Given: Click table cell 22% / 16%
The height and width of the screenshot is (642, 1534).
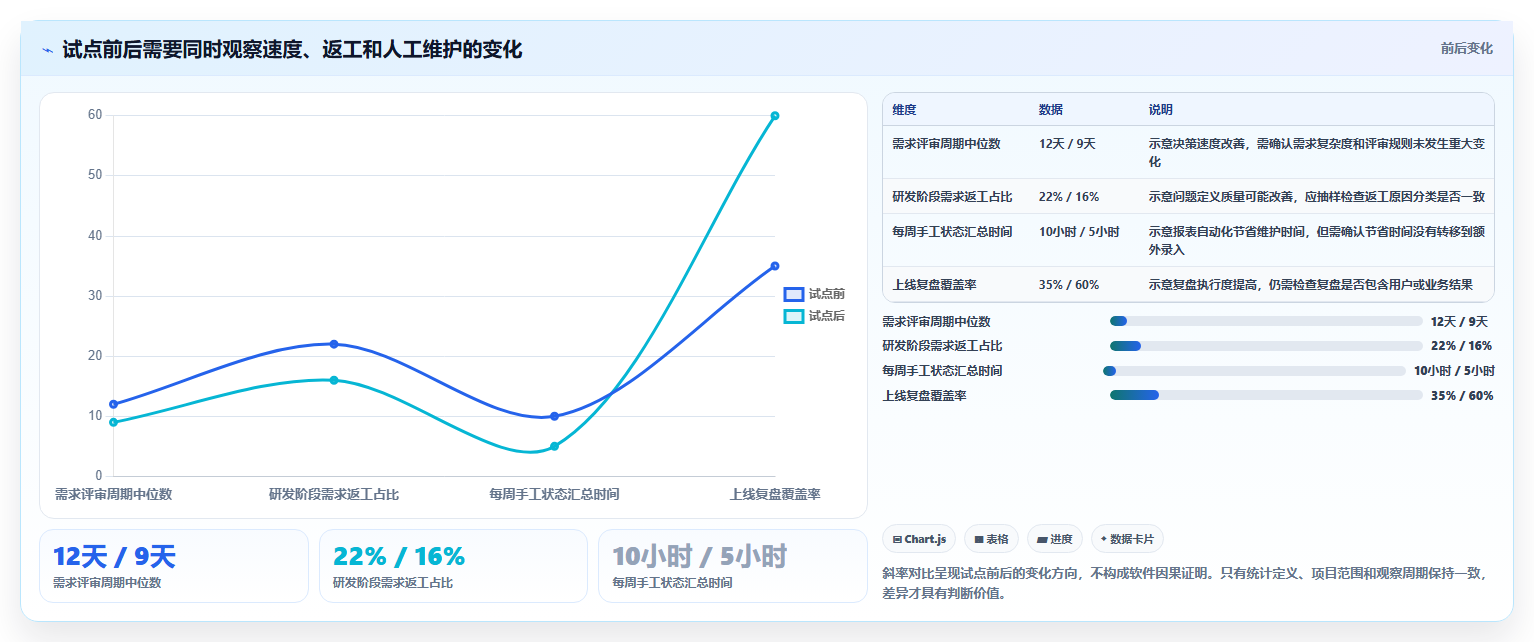Looking at the screenshot, I should tap(1069, 196).
